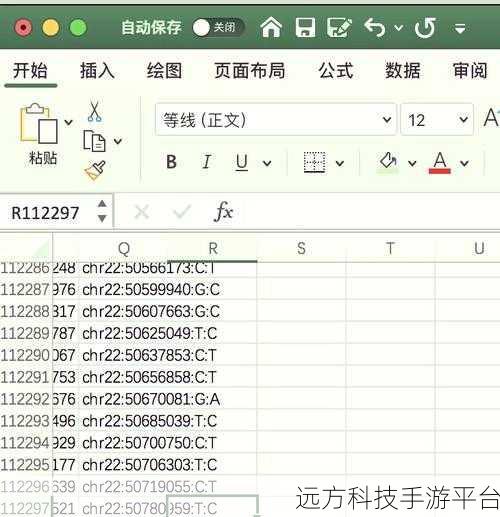Expand the Borders dropdown arrow
This screenshot has height=517, width=500.
340,163
